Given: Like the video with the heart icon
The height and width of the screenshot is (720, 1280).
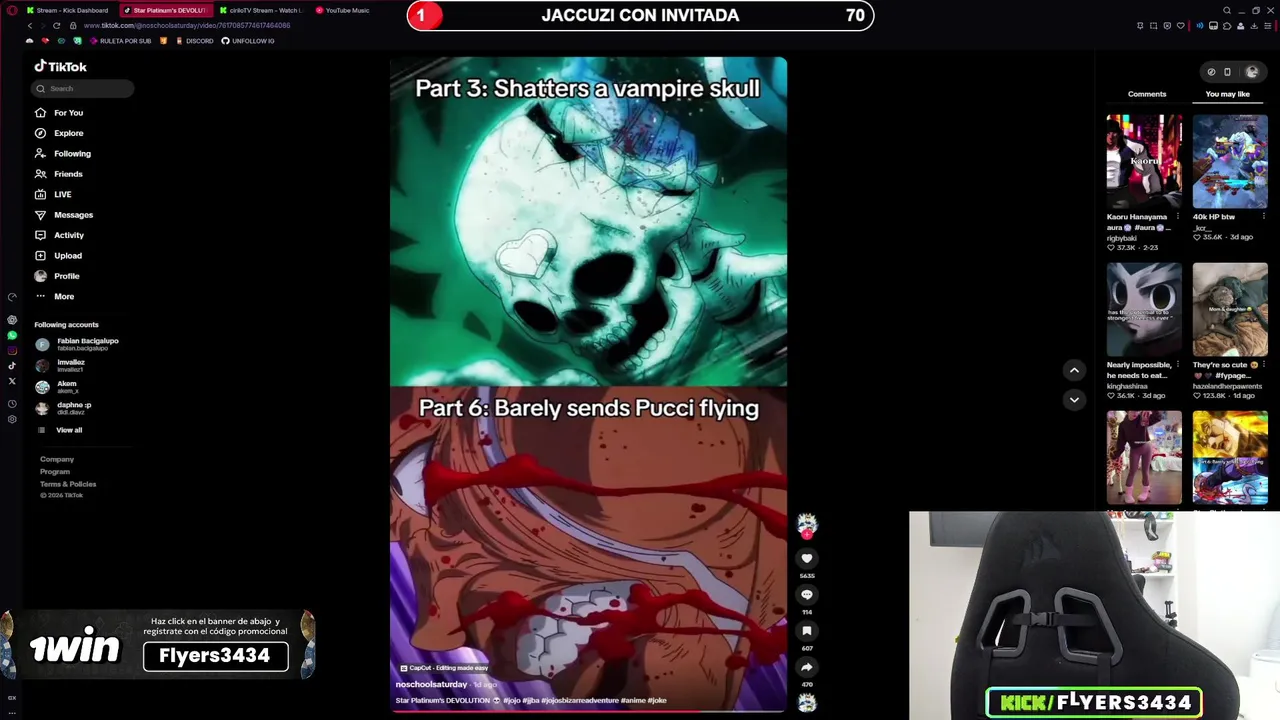Looking at the screenshot, I should click(807, 558).
